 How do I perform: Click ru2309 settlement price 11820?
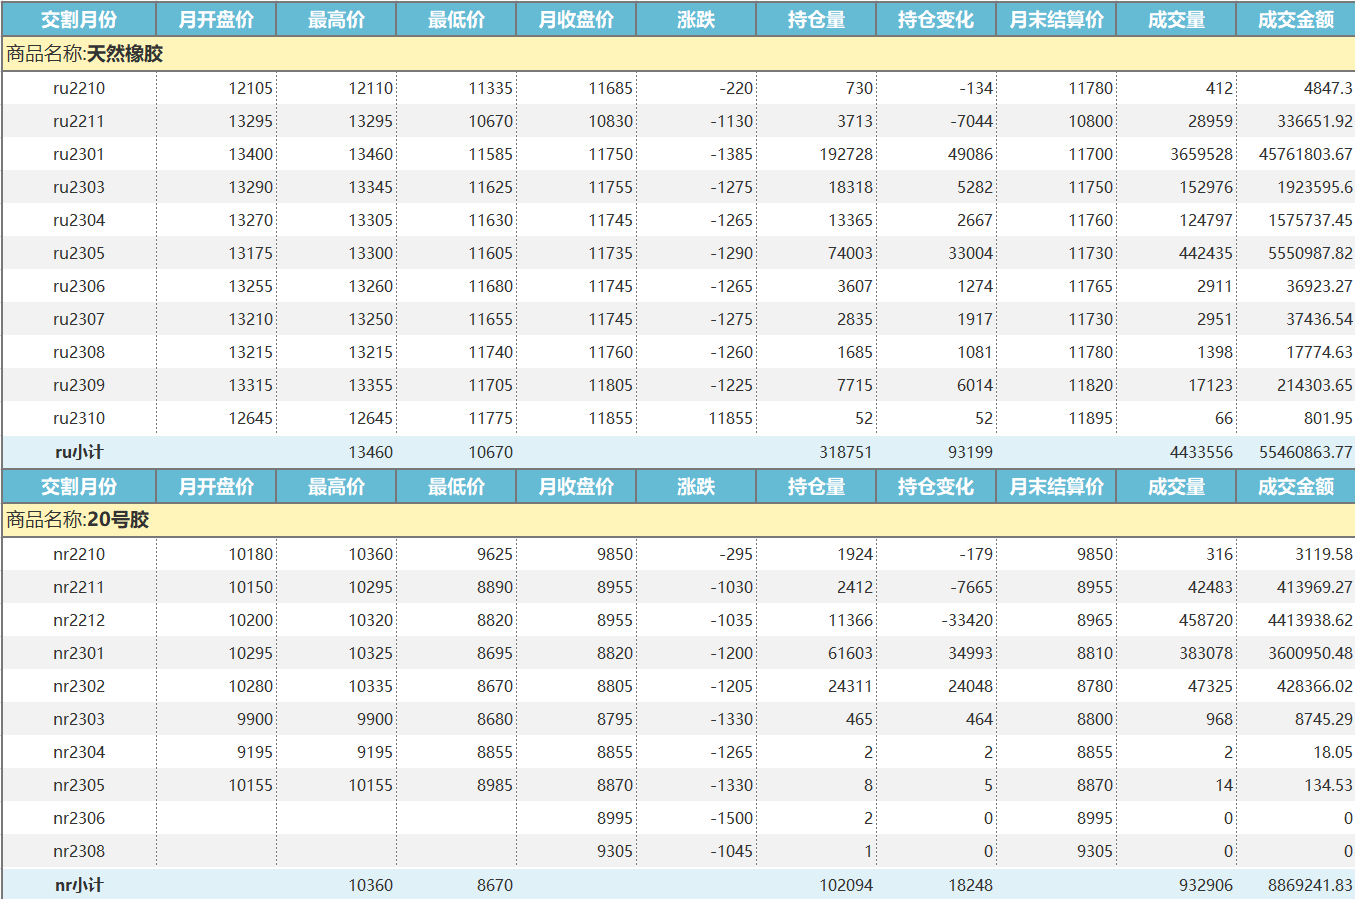click(x=1090, y=385)
